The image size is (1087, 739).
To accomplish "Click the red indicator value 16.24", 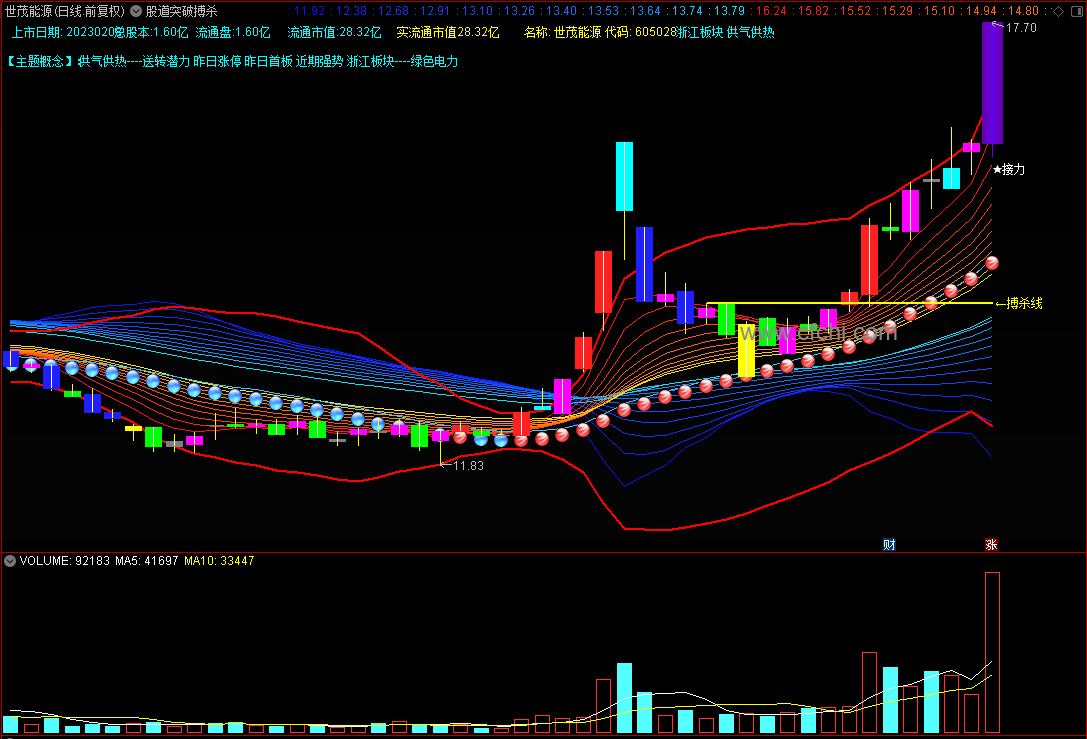I will tap(772, 11).
